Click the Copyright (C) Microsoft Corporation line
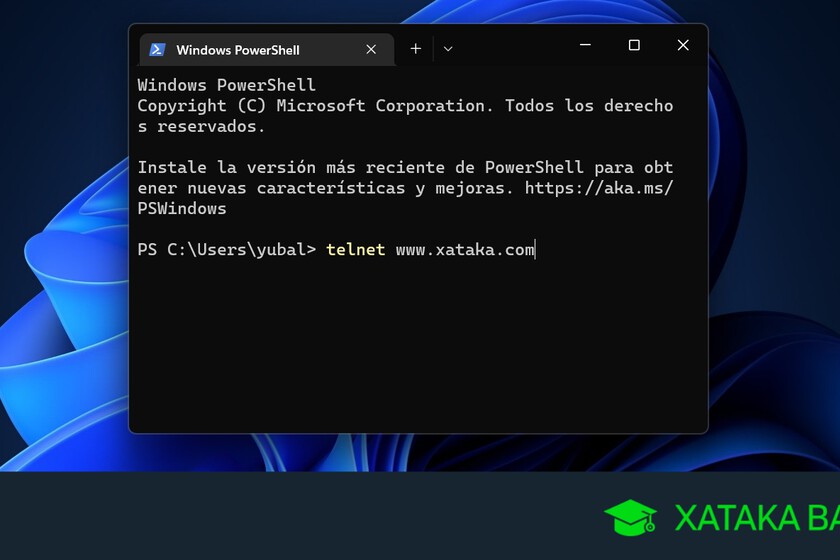Screen dimensions: 840x560 point(406,106)
